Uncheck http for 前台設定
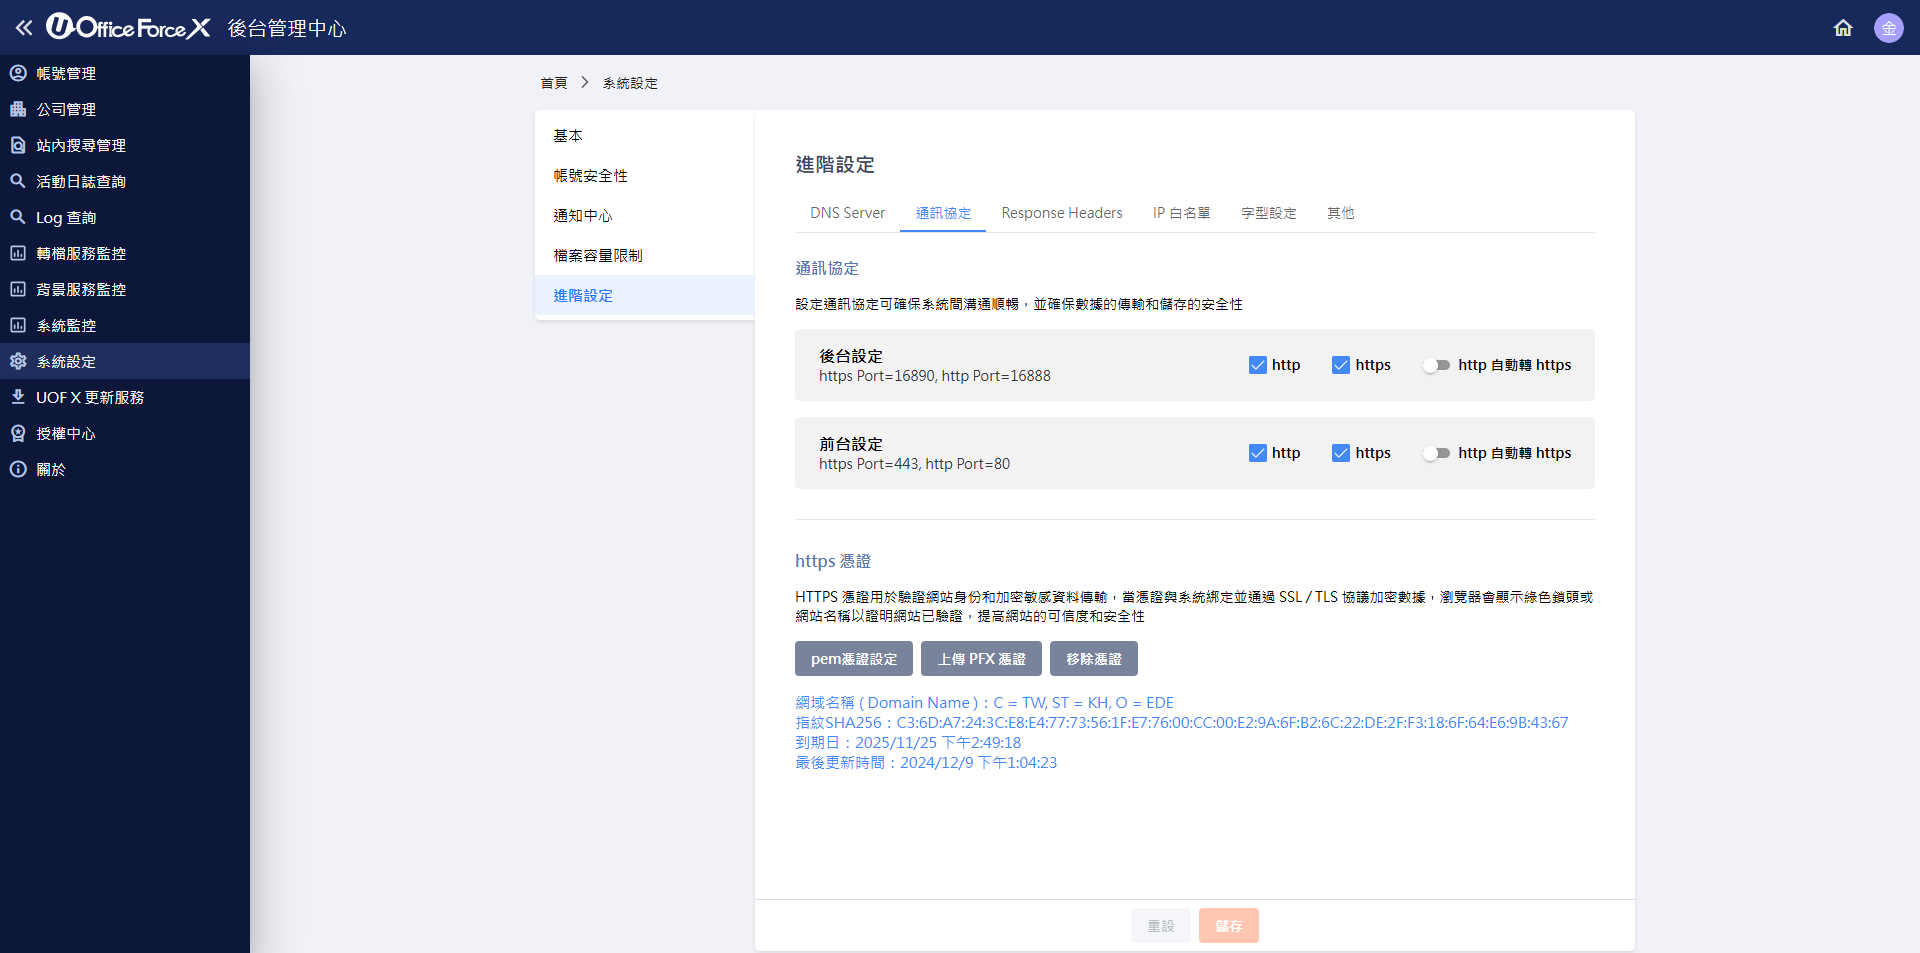 click(1258, 453)
